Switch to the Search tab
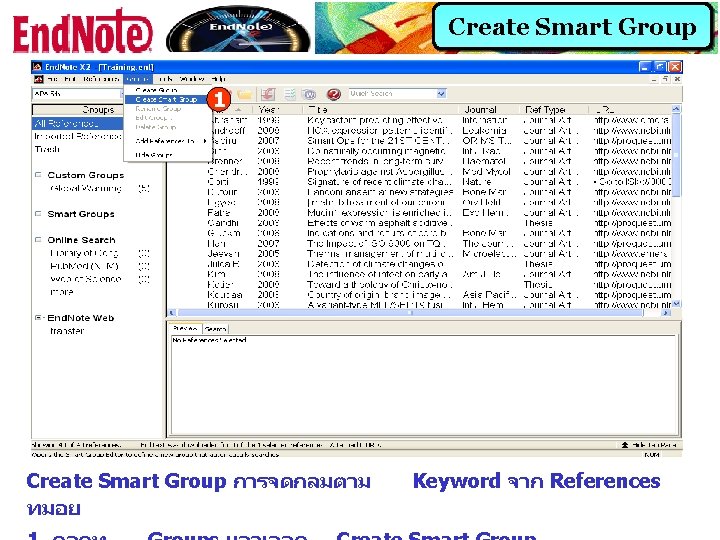 [215, 329]
